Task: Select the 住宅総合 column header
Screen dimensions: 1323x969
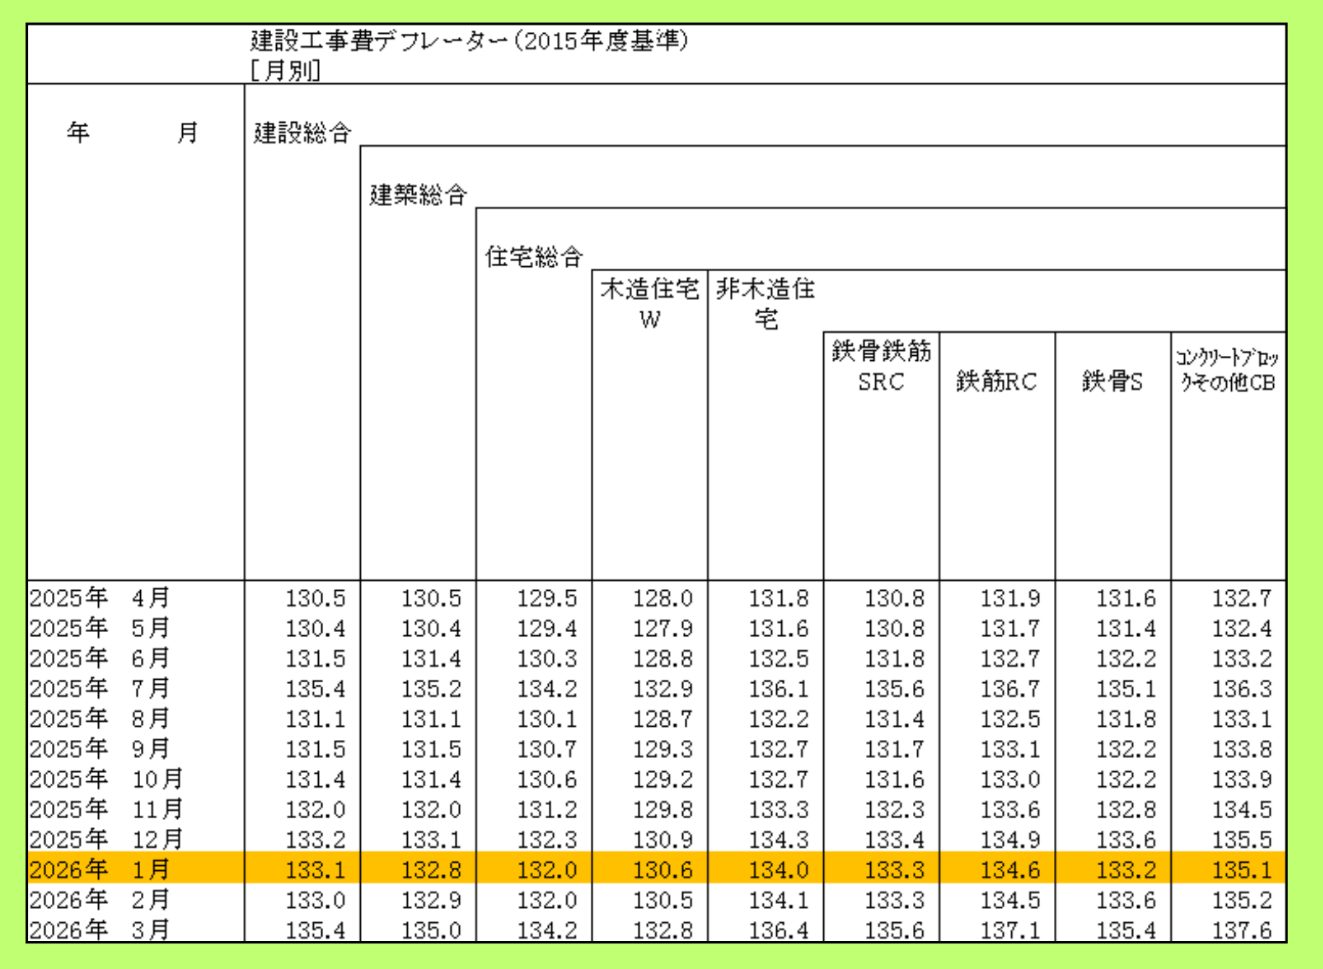Action: 533,256
